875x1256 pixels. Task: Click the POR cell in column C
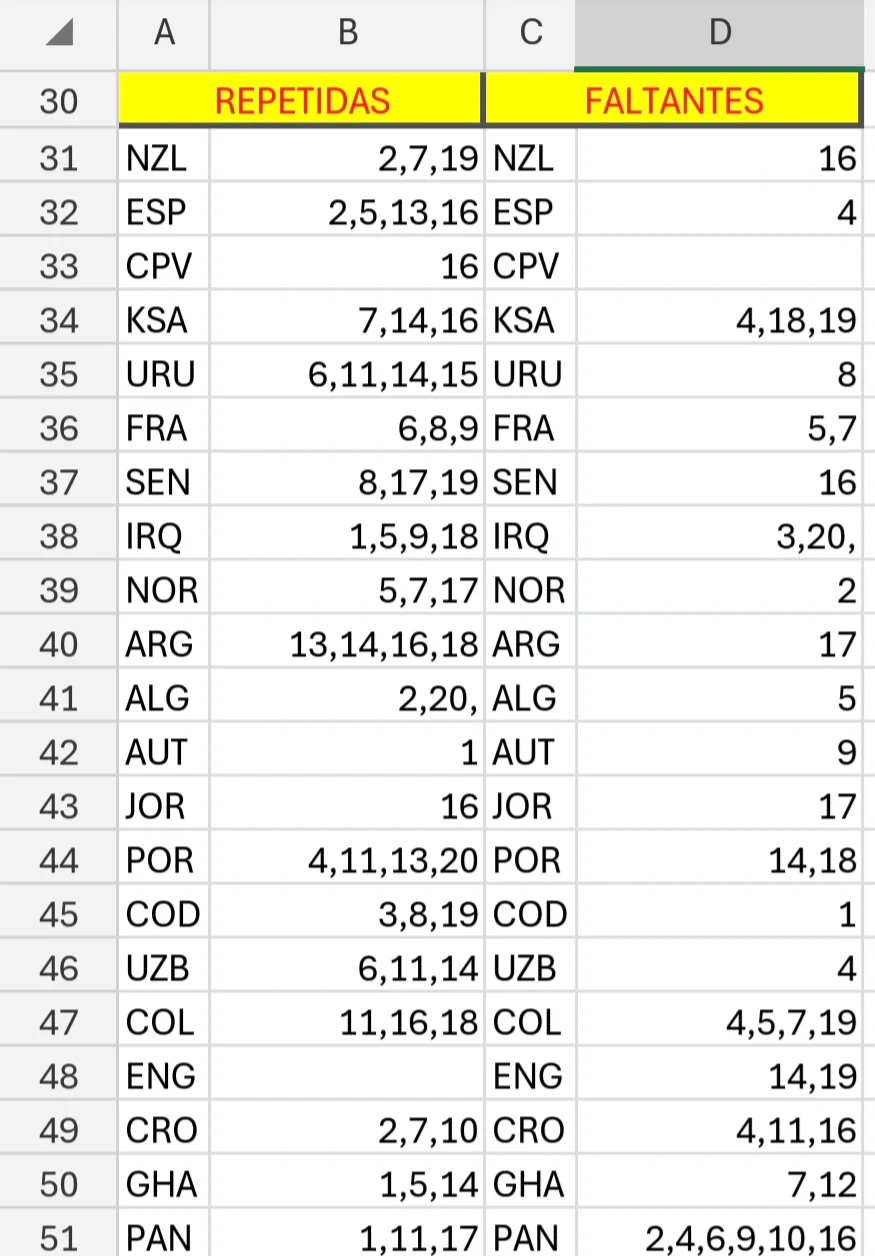(530, 859)
